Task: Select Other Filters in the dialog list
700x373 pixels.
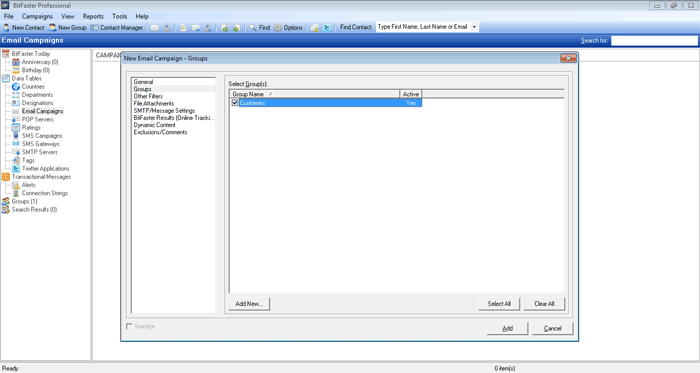Action: click(148, 96)
